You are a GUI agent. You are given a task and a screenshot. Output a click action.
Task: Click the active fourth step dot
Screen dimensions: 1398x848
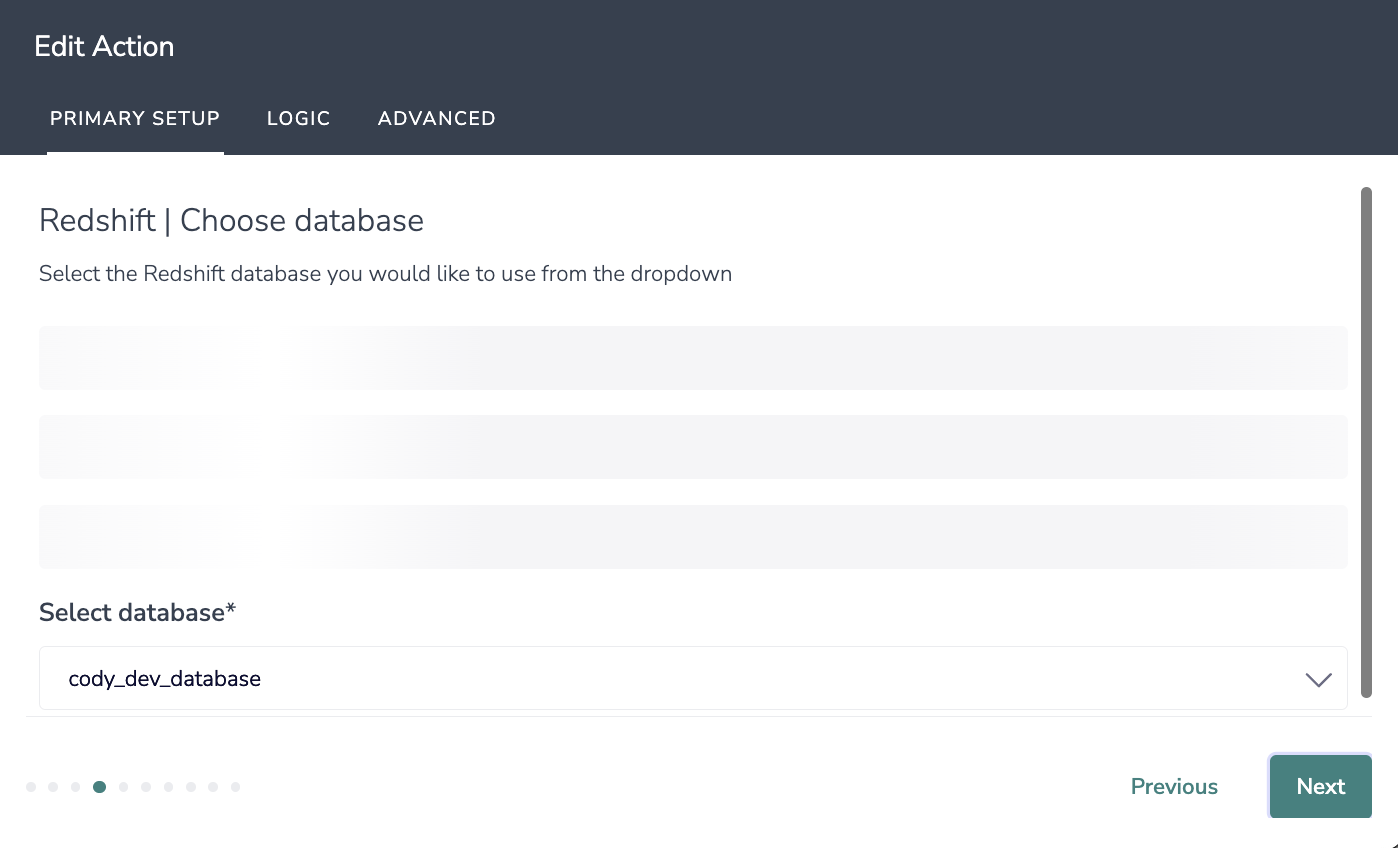coord(99,787)
